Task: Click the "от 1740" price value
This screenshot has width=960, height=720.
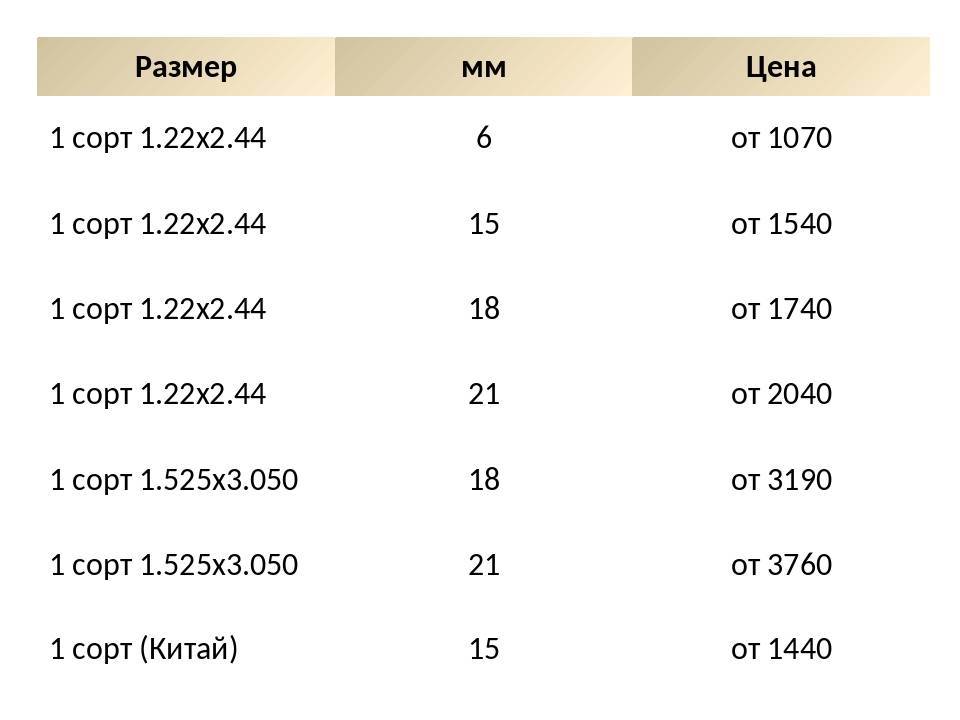Action: coord(781,309)
